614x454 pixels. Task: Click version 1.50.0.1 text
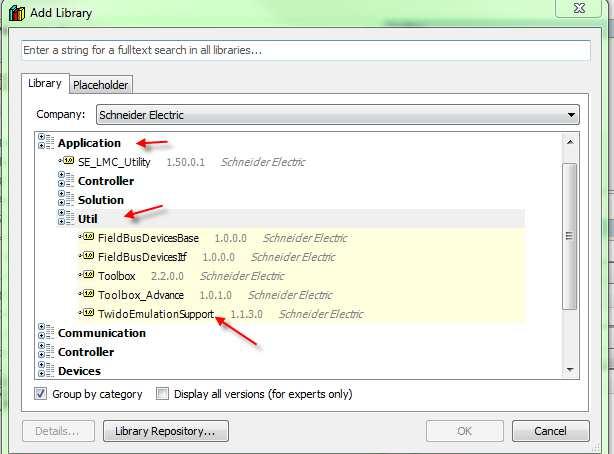186,162
